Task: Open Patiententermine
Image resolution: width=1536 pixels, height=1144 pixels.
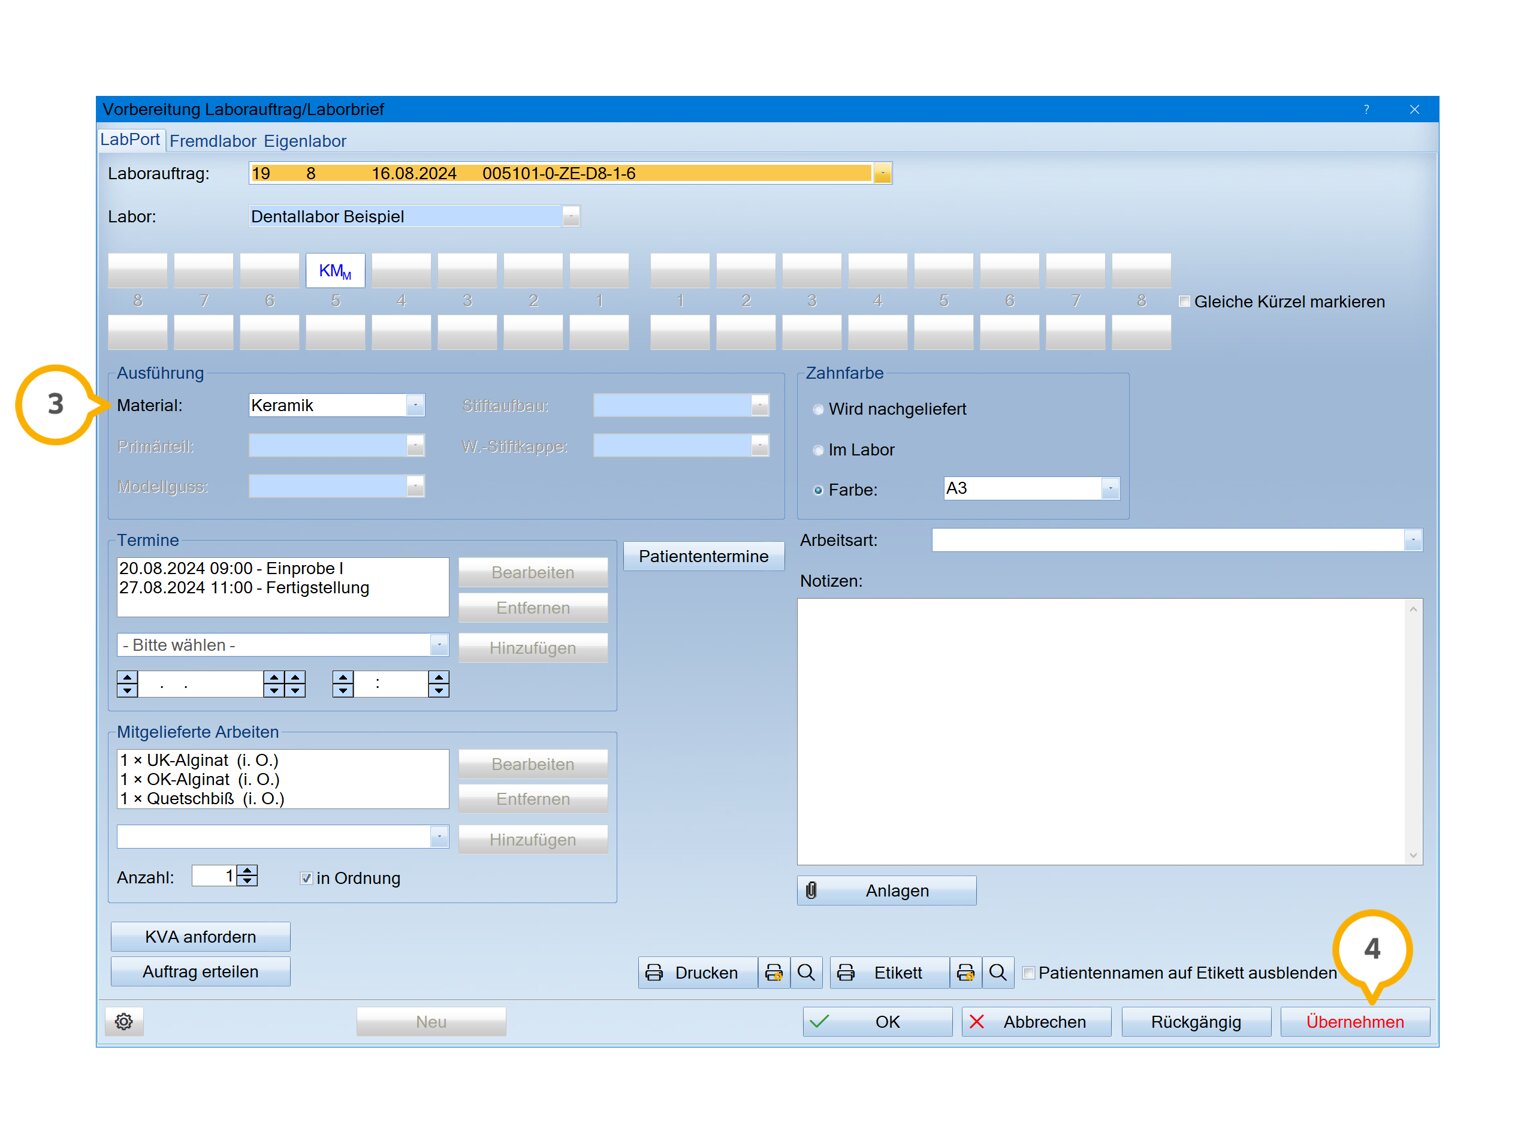Action: (703, 556)
